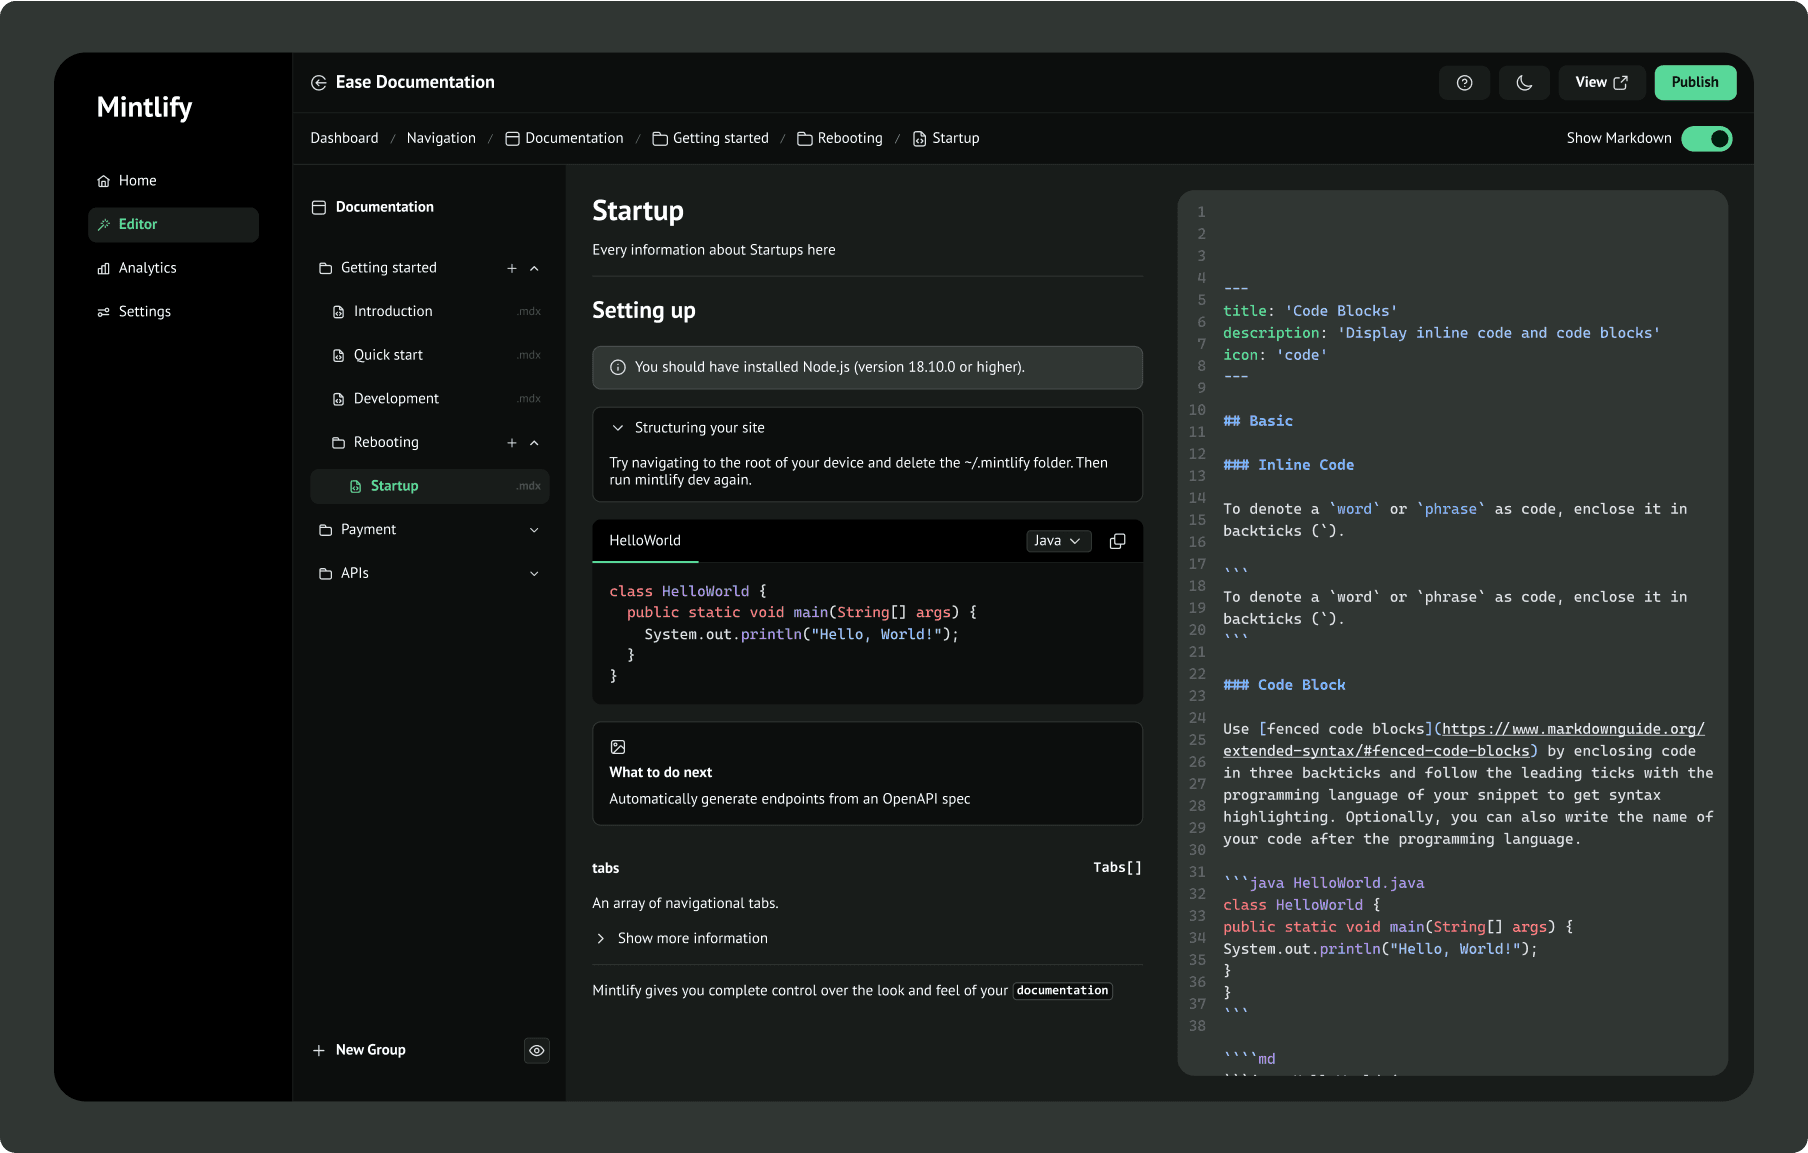Open the Development page
Image resolution: width=1808 pixels, height=1153 pixels.
tap(430, 399)
